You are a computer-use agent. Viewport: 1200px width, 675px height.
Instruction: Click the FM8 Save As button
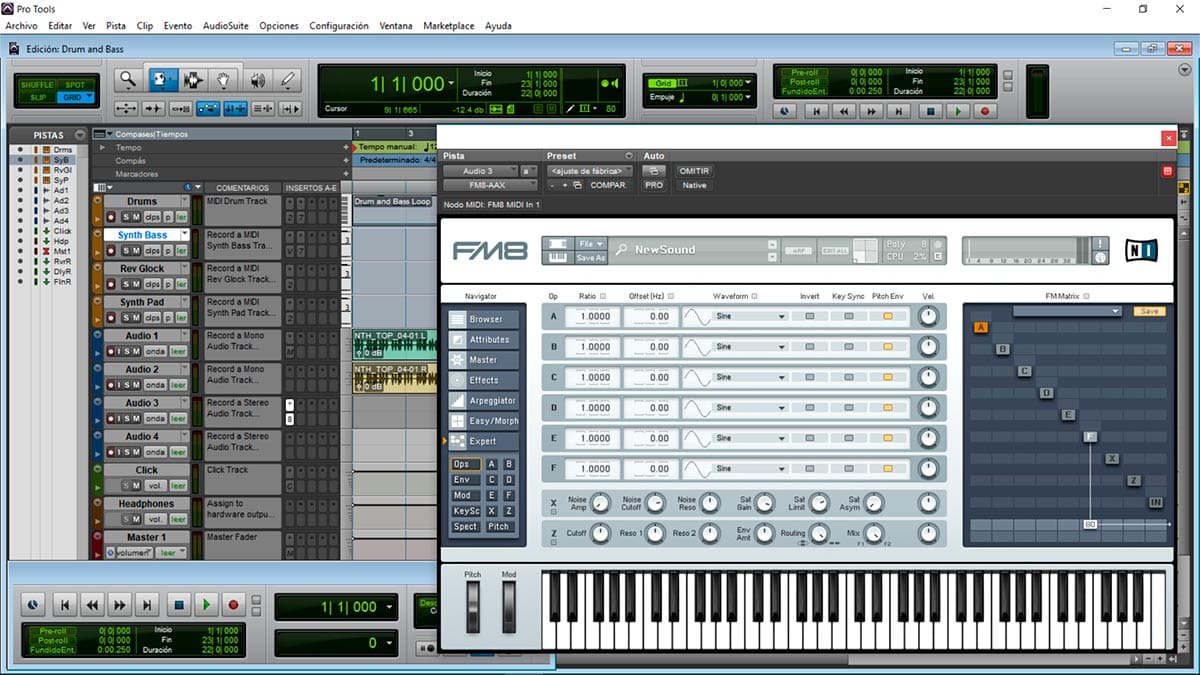coord(591,257)
